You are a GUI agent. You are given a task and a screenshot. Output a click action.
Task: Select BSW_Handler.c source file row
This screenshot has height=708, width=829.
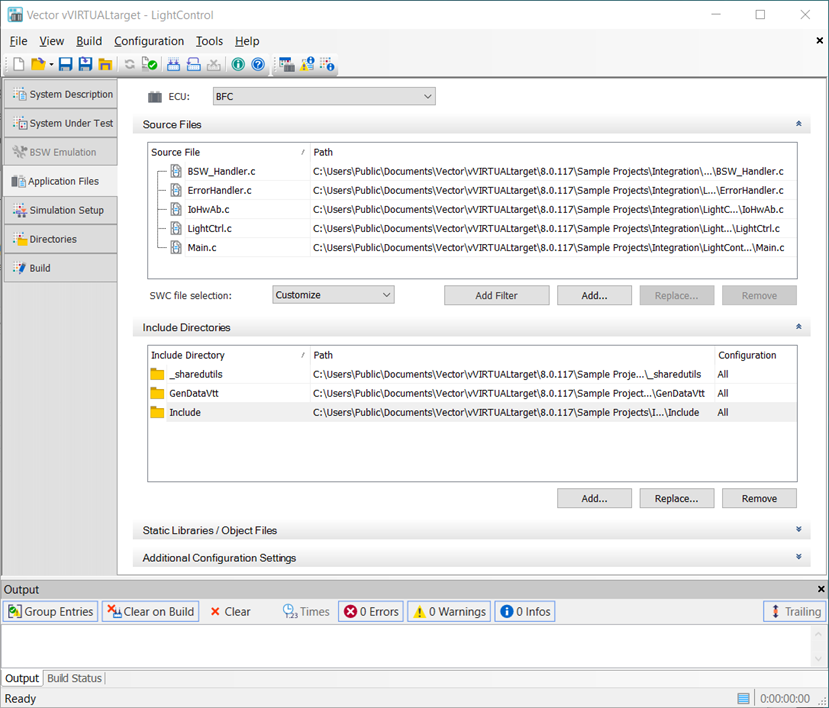[472, 171]
